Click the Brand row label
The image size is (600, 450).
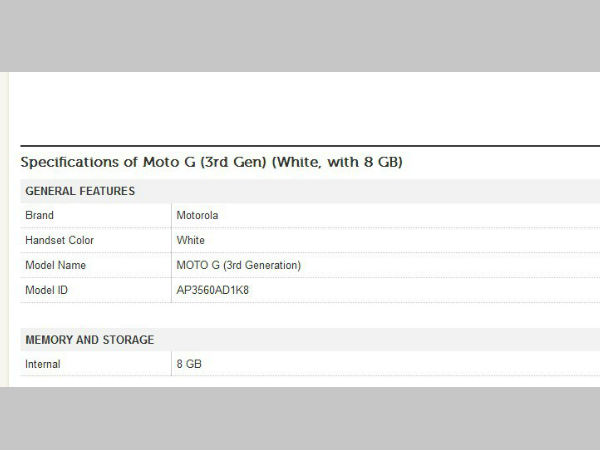pyautogui.click(x=40, y=215)
